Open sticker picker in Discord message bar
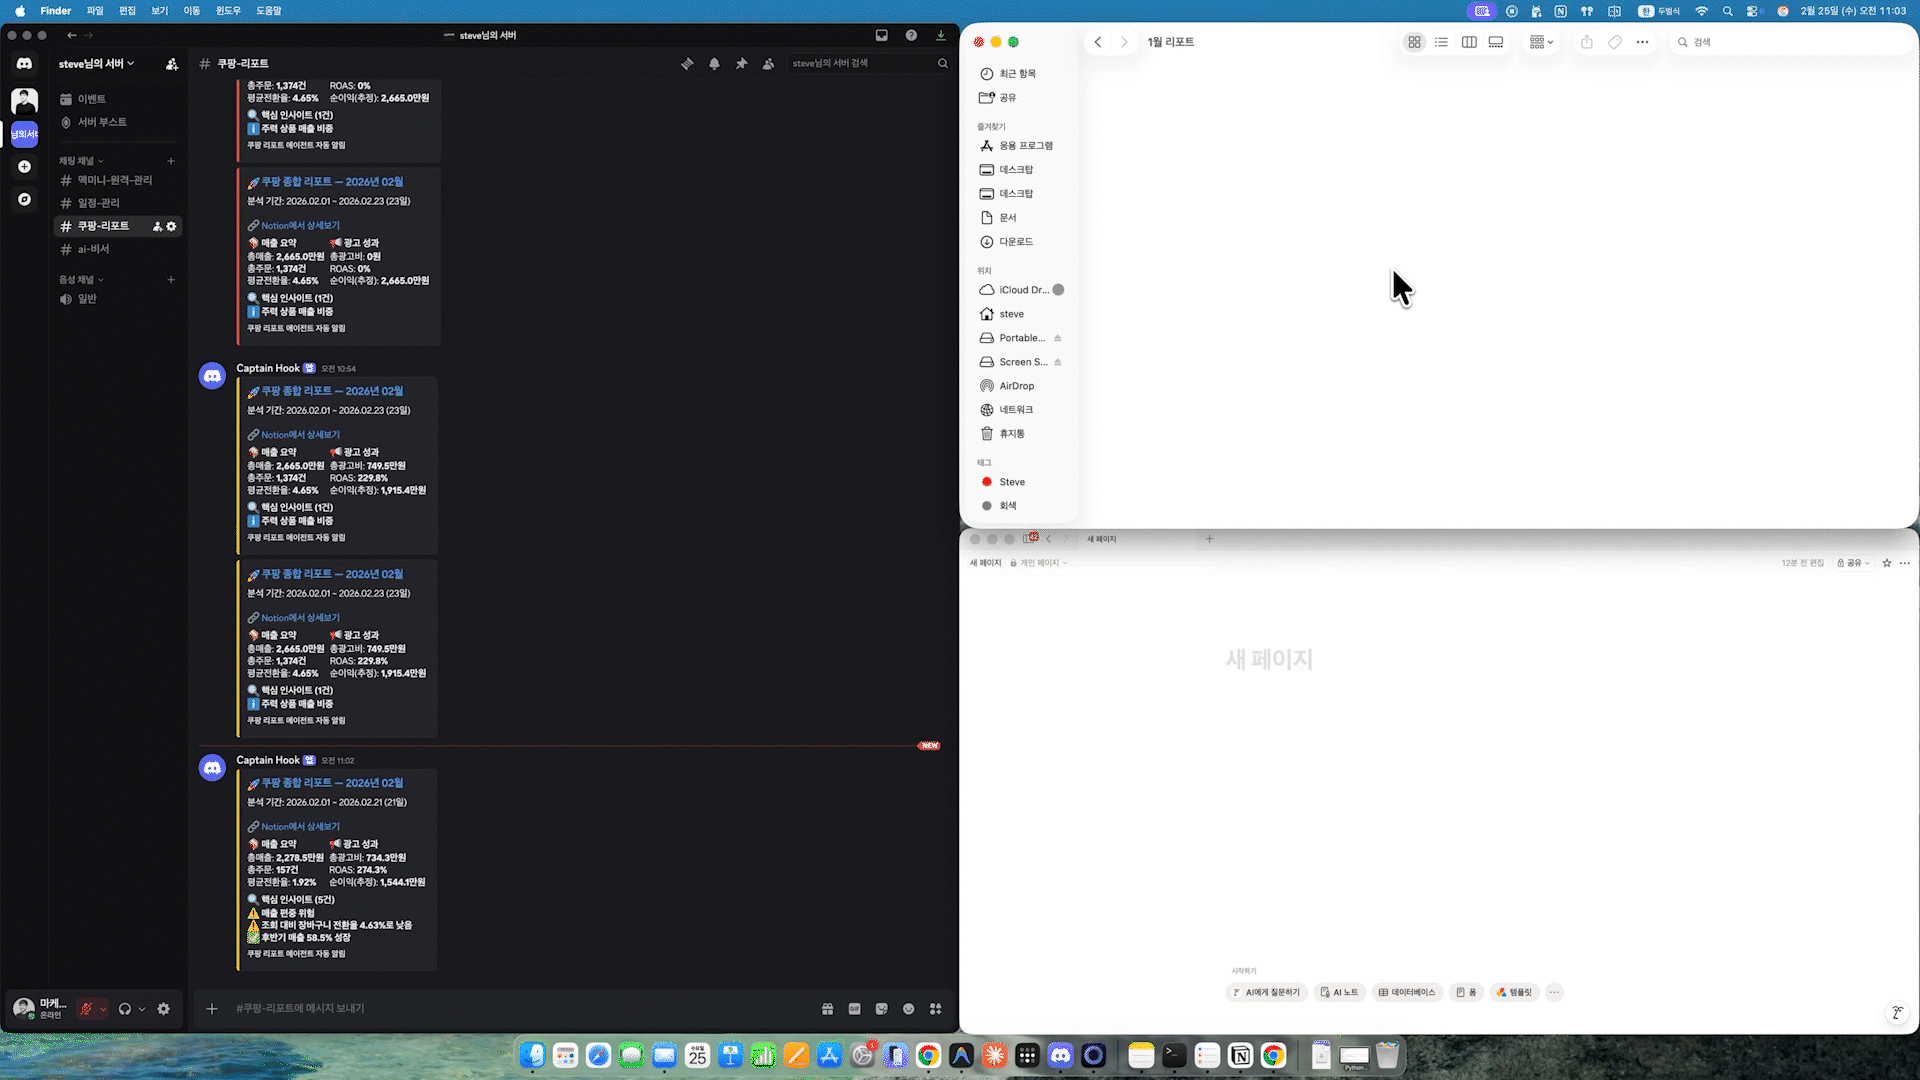The width and height of the screenshot is (1920, 1080). click(x=881, y=1009)
